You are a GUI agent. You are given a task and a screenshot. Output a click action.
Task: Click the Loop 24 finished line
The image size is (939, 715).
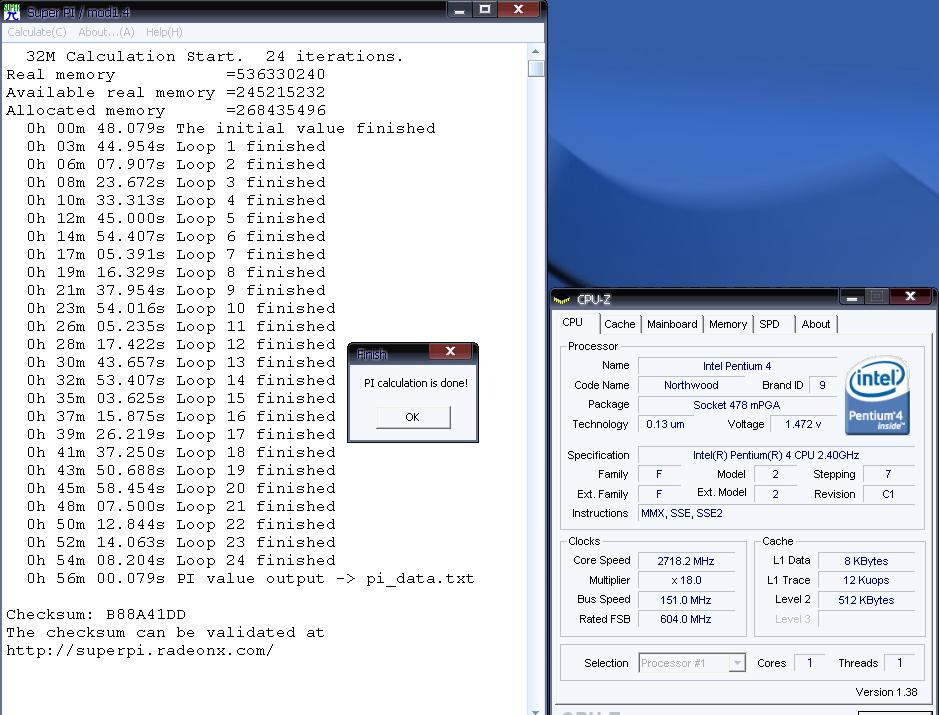click(x=181, y=561)
